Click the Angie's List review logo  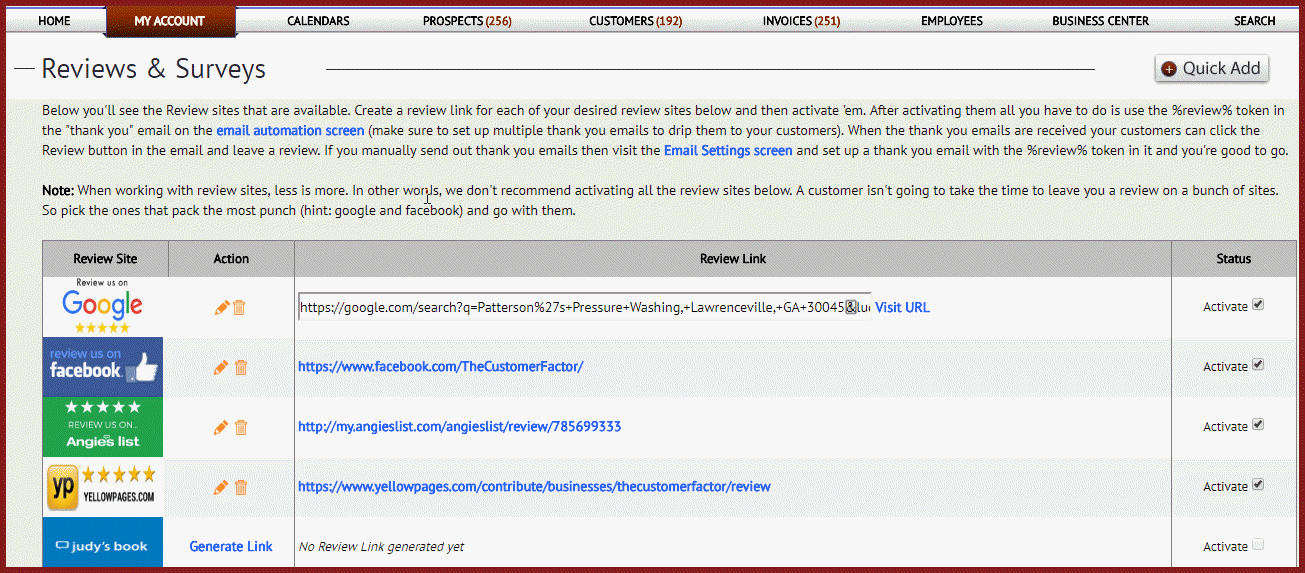[x=103, y=427]
